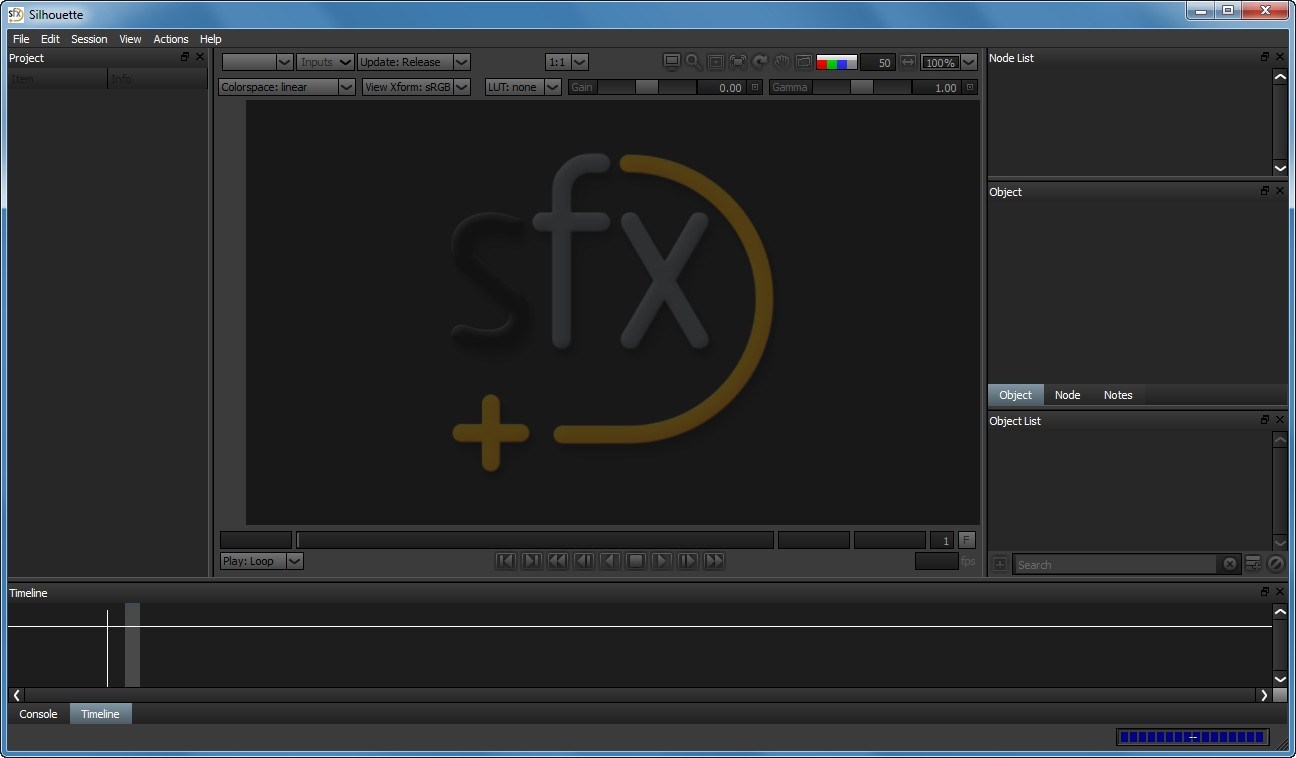Click the fps input field

click(x=936, y=561)
